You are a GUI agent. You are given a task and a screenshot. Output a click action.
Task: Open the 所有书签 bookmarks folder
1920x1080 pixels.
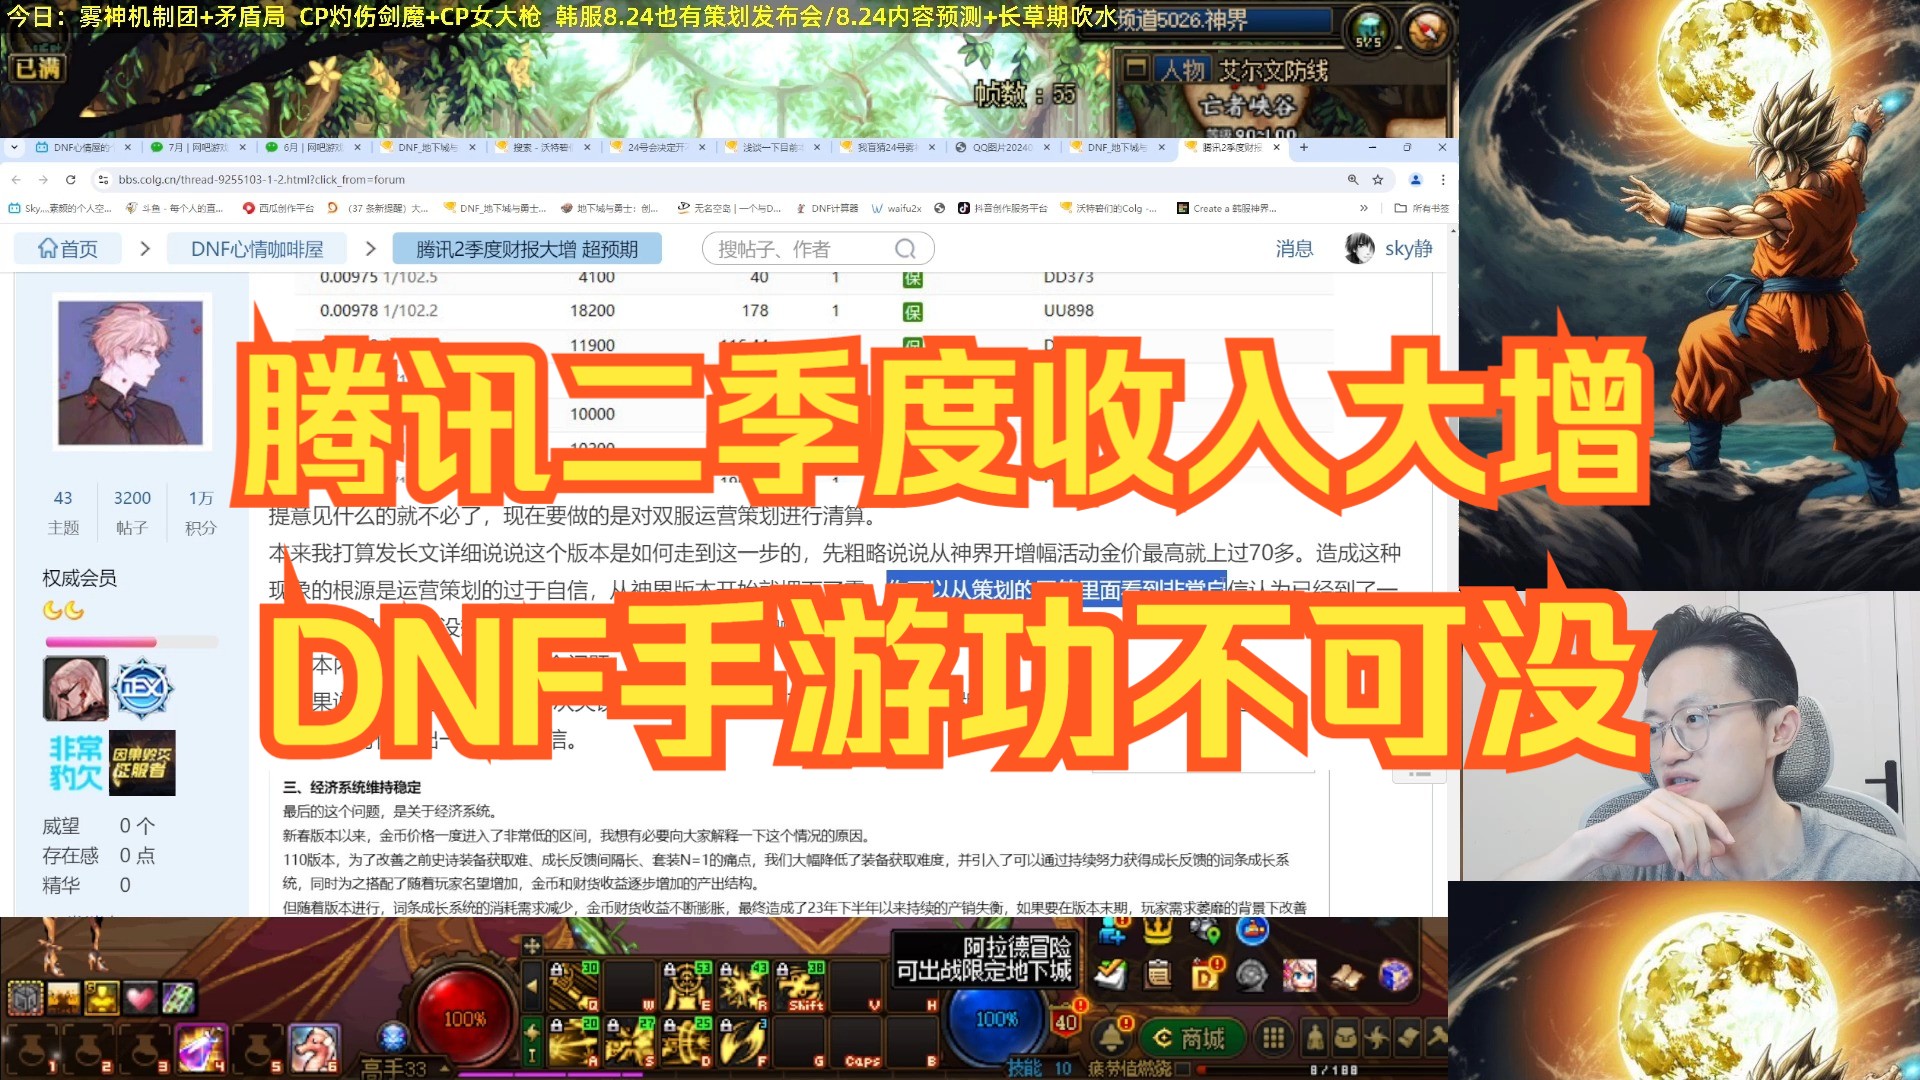pyautogui.click(x=1421, y=208)
